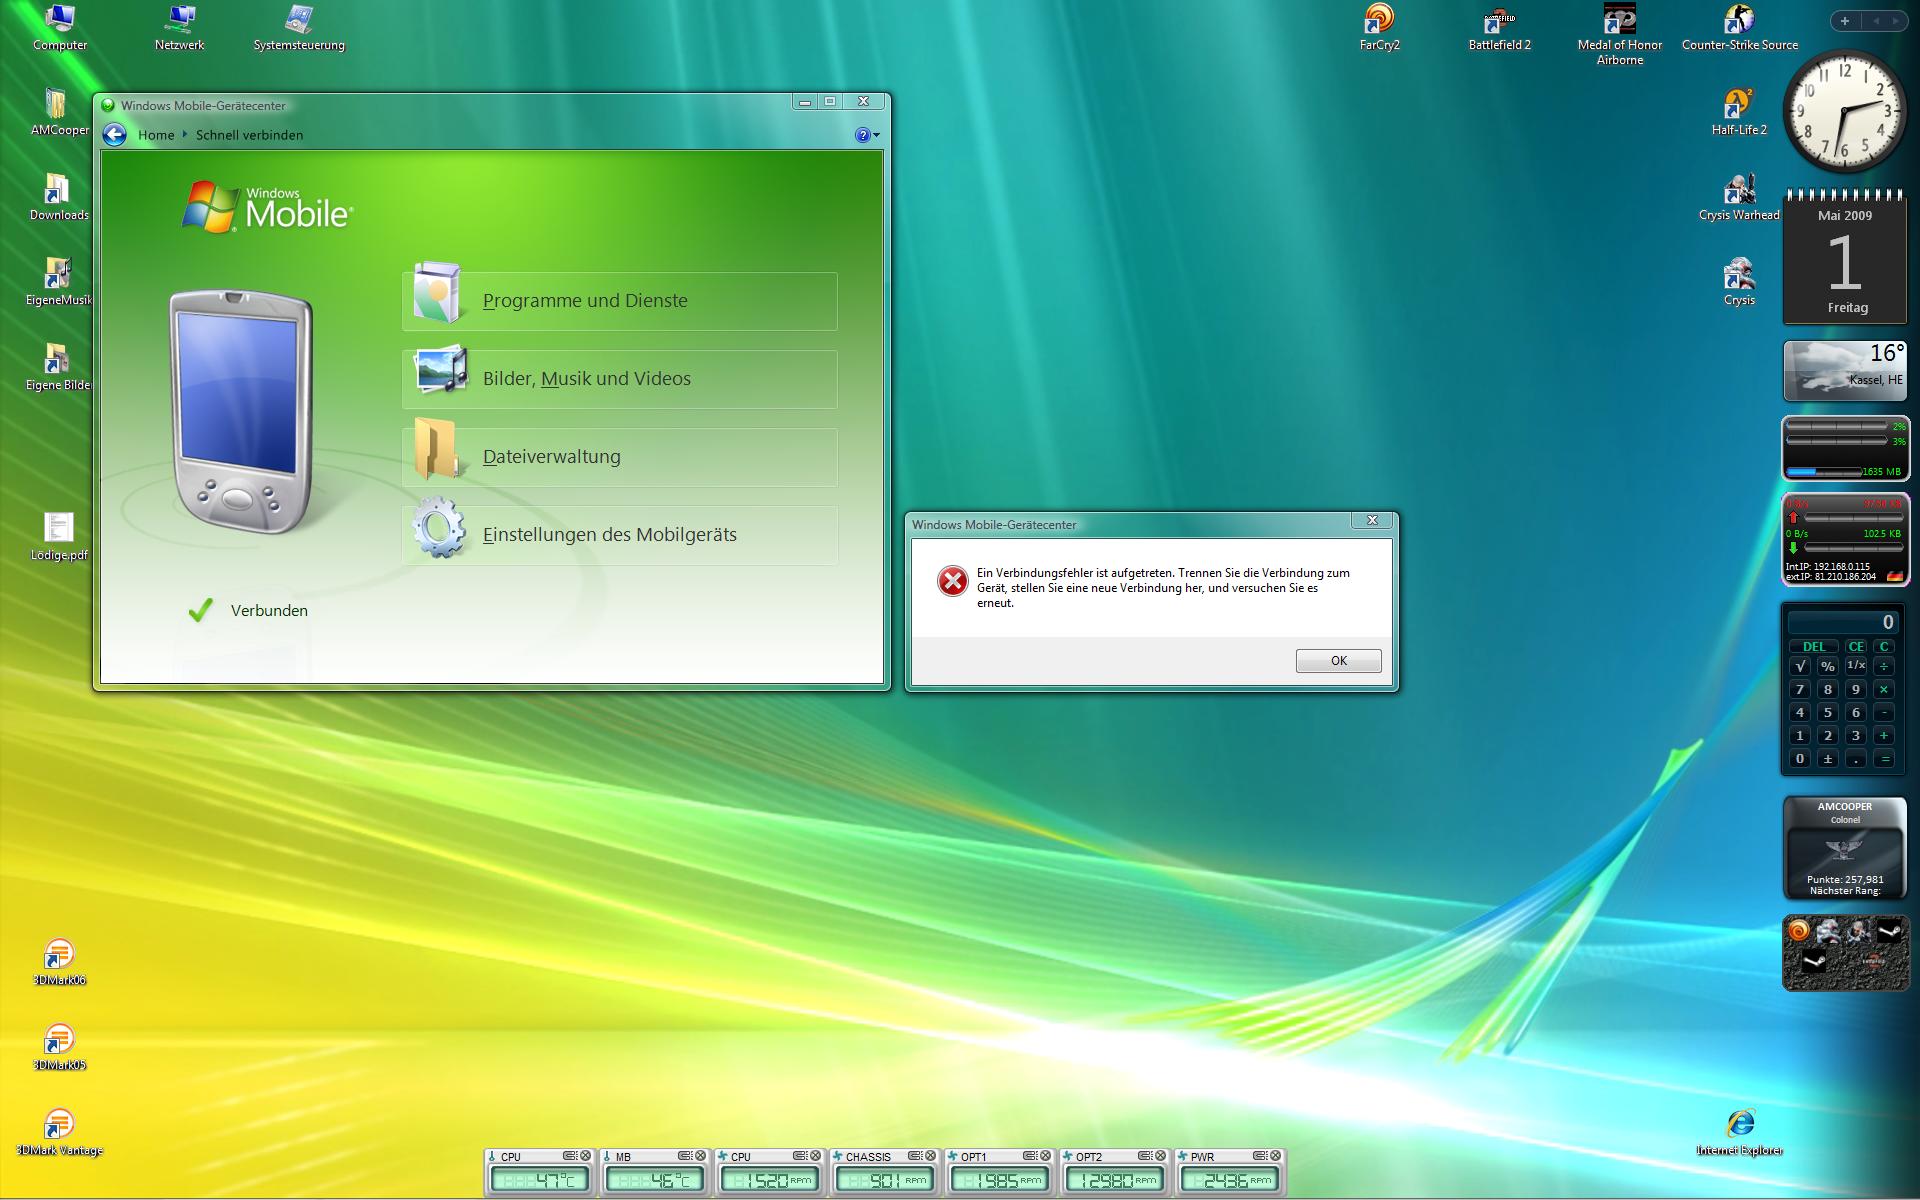Click the Dateiverwaltung folder icon

[437, 451]
